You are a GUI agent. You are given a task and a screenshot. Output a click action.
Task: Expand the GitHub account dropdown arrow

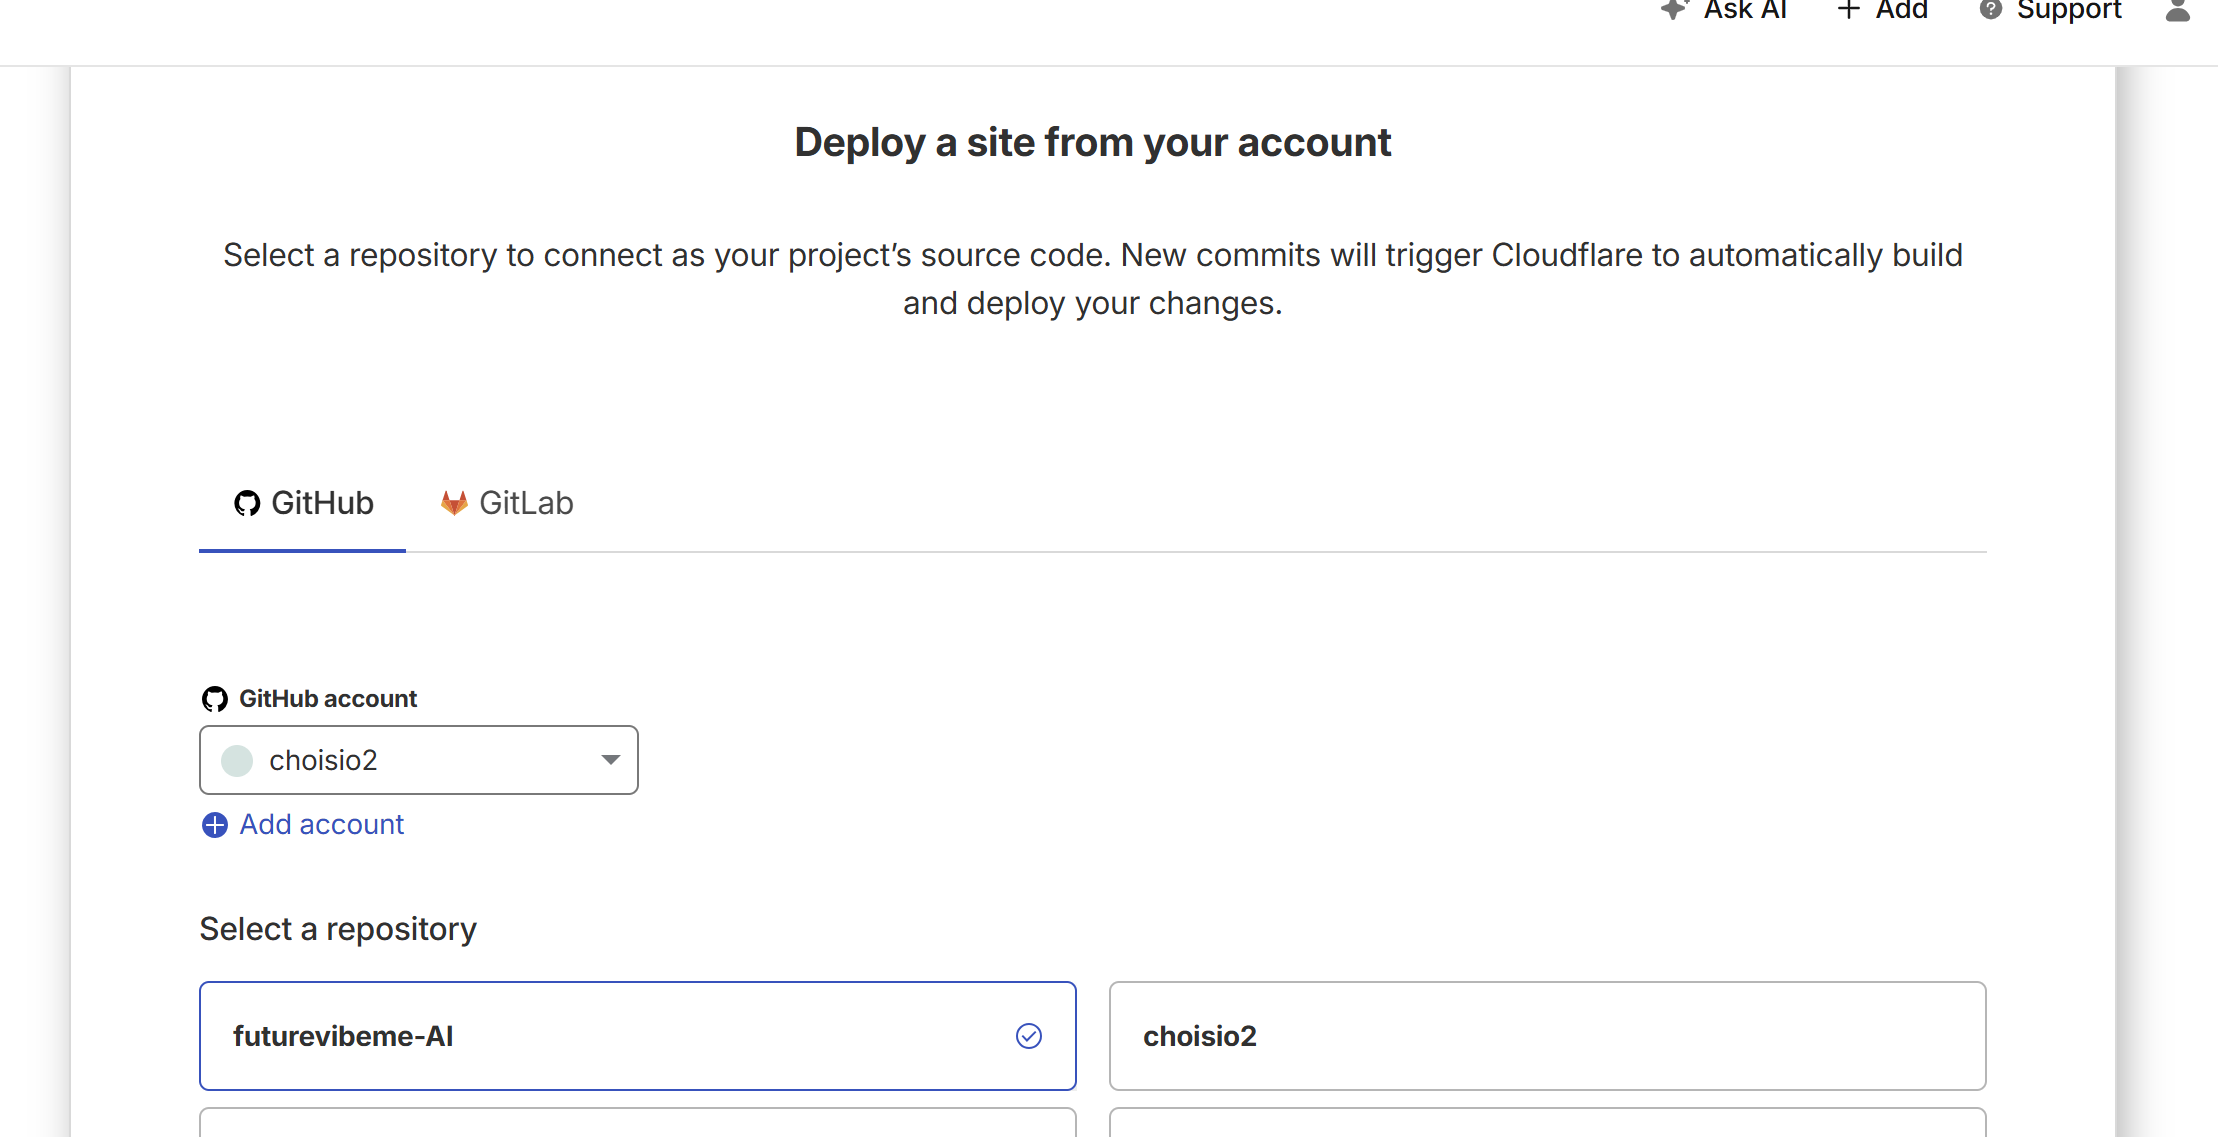[x=610, y=760]
